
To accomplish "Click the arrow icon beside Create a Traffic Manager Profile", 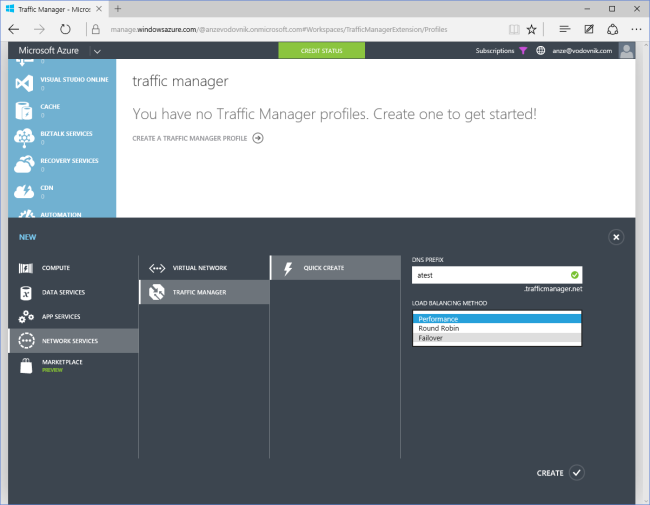I will click(258, 138).
